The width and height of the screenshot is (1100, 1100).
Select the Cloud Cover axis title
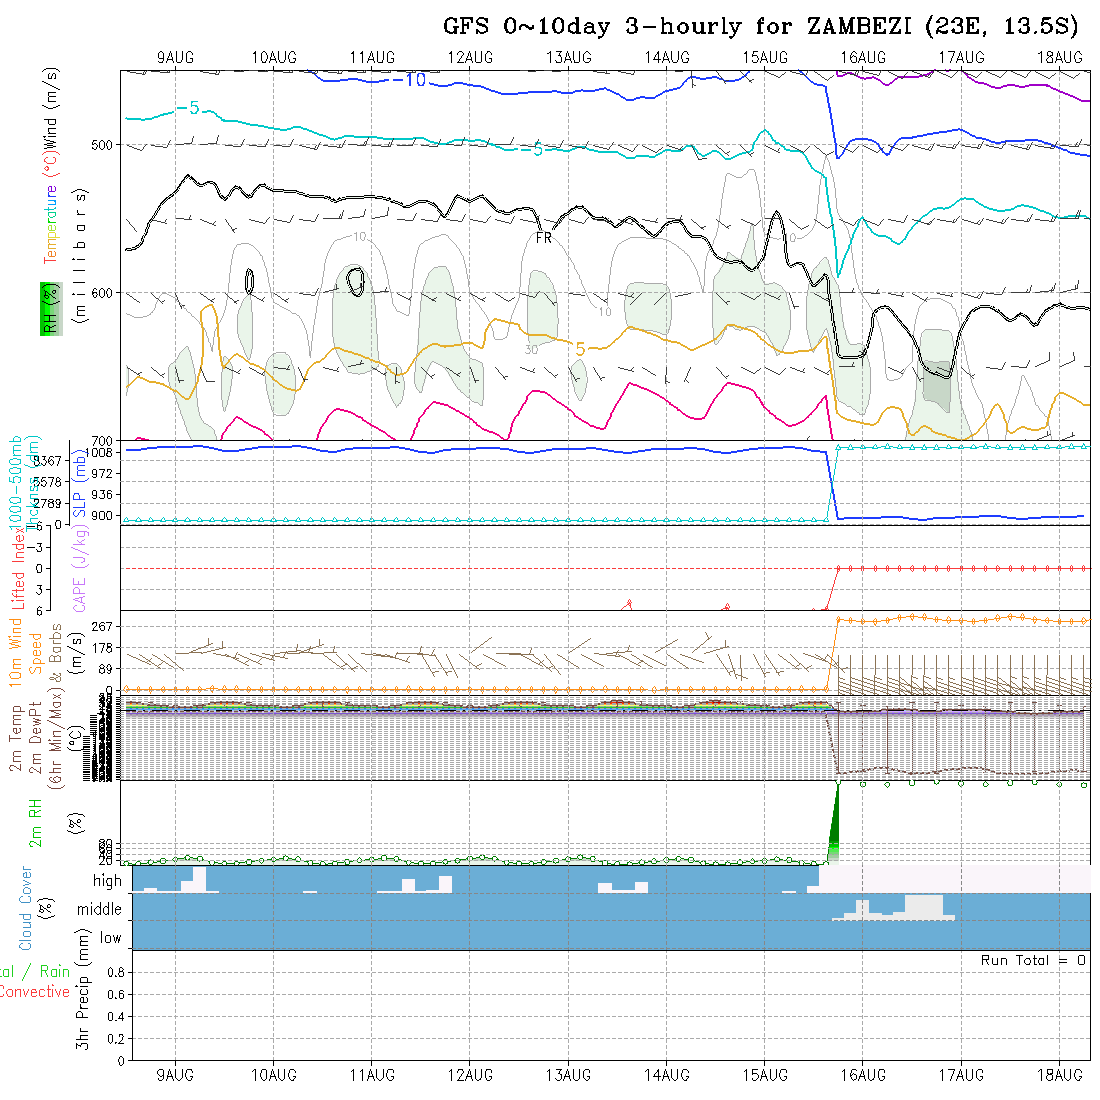(x=25, y=908)
